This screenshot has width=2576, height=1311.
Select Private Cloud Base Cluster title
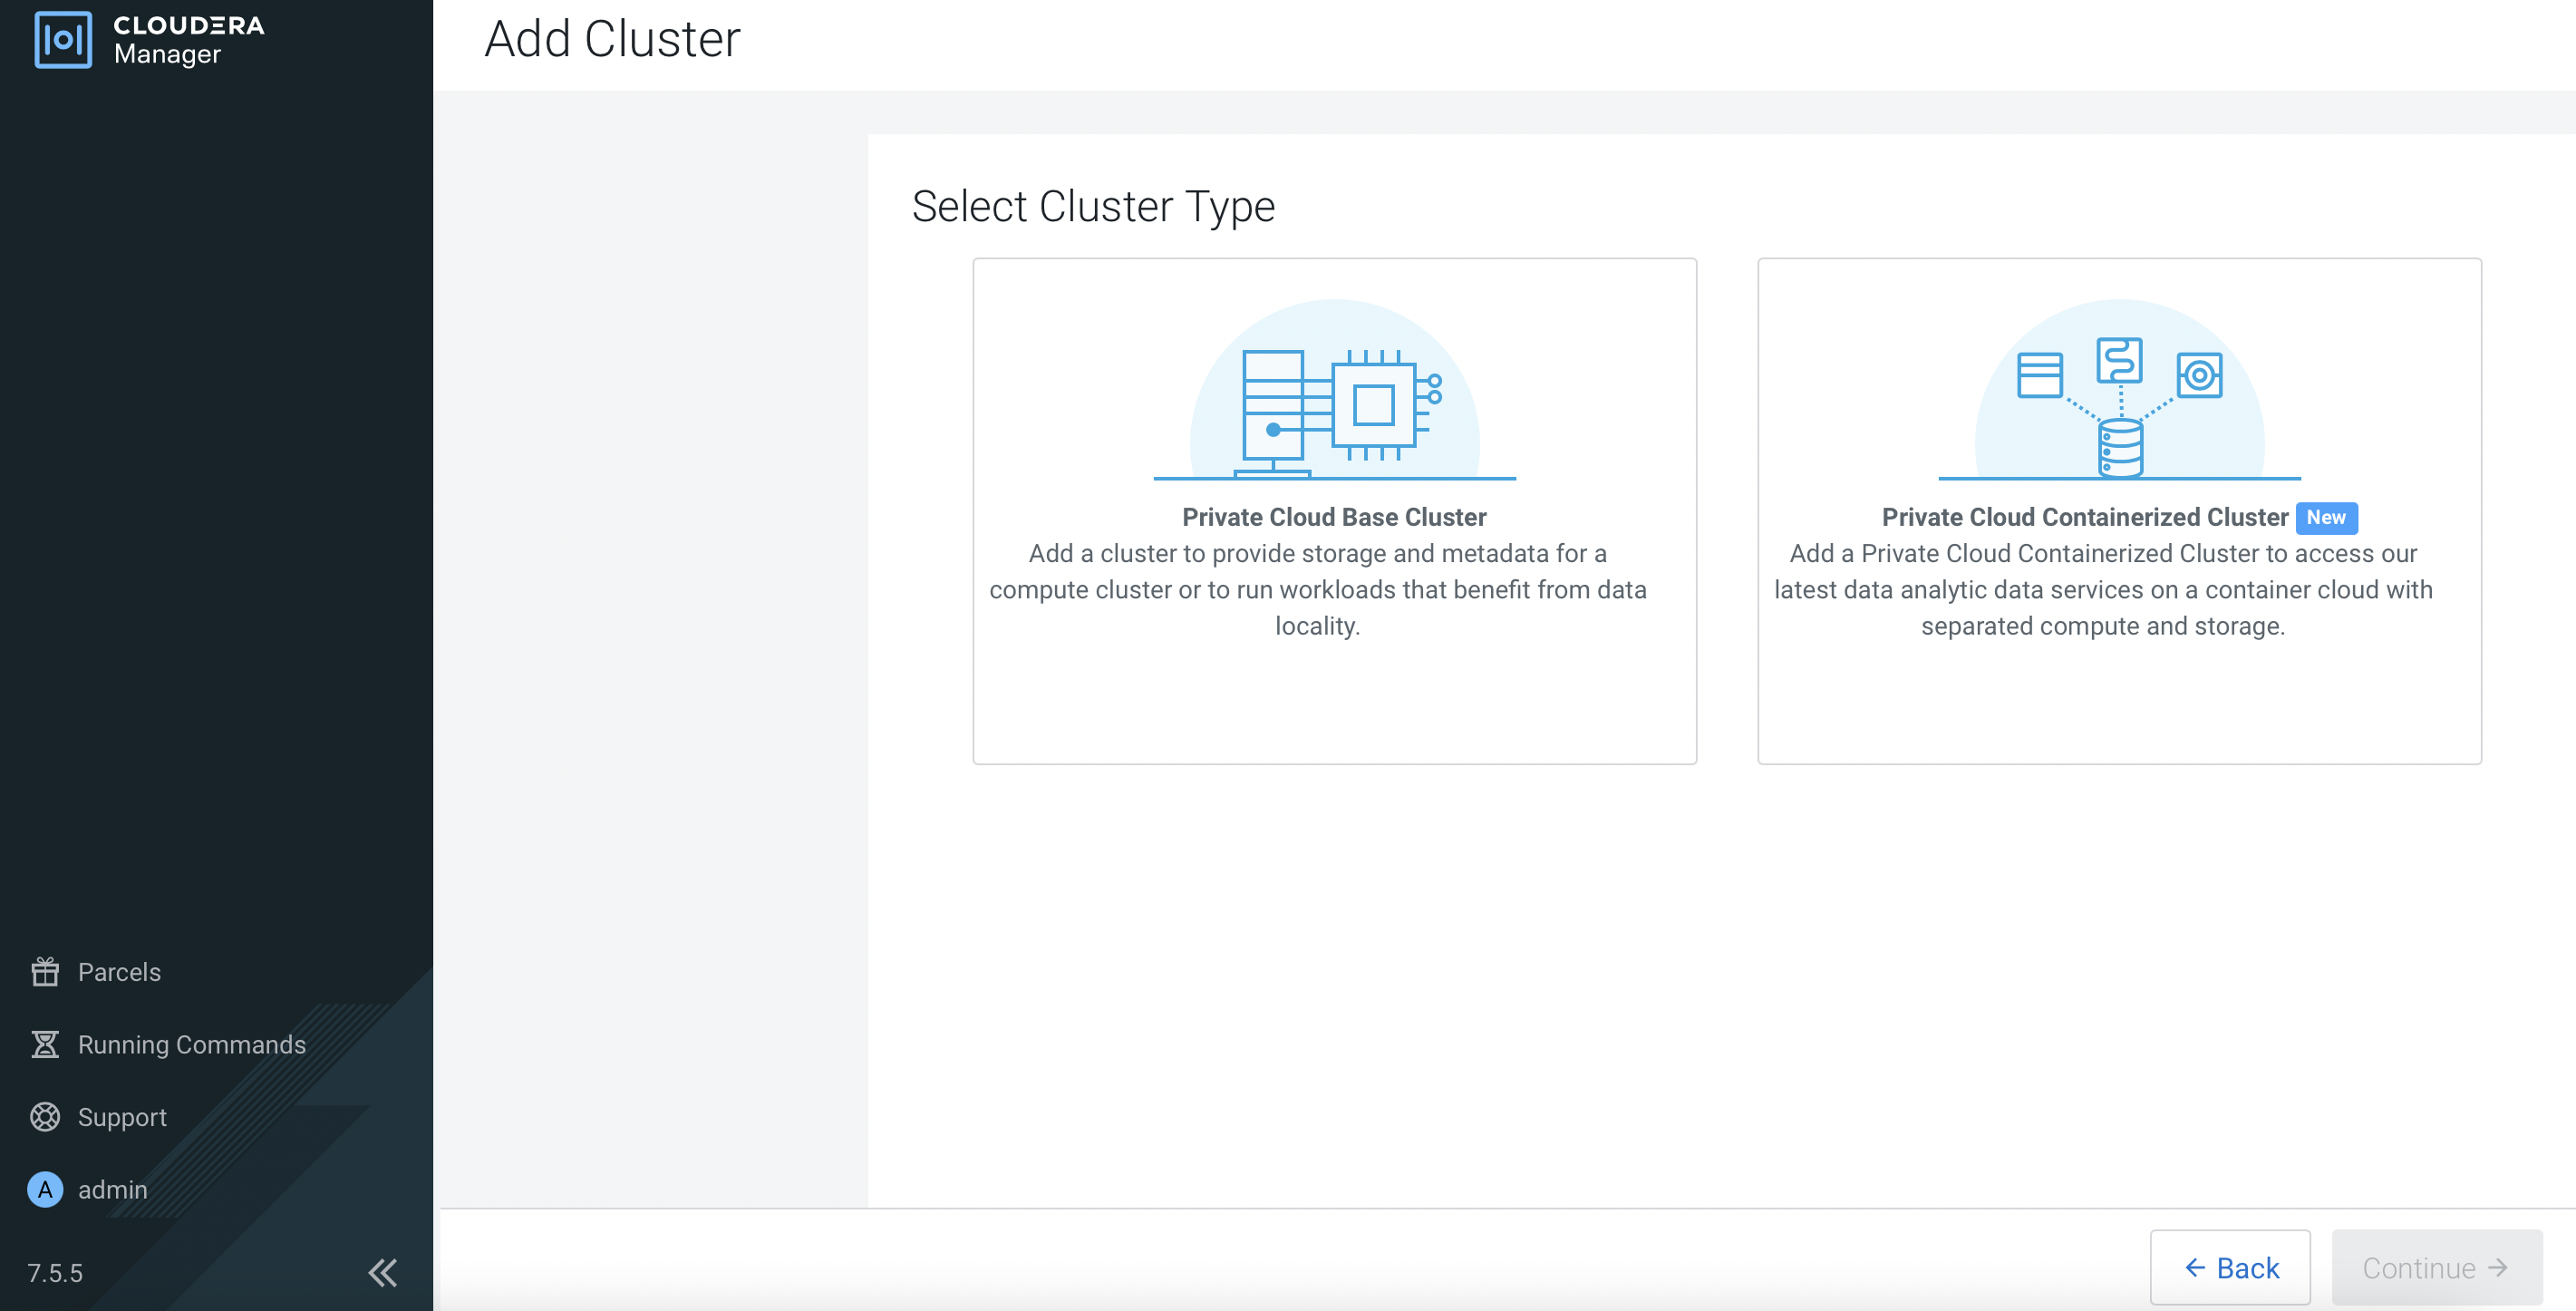tap(1334, 517)
